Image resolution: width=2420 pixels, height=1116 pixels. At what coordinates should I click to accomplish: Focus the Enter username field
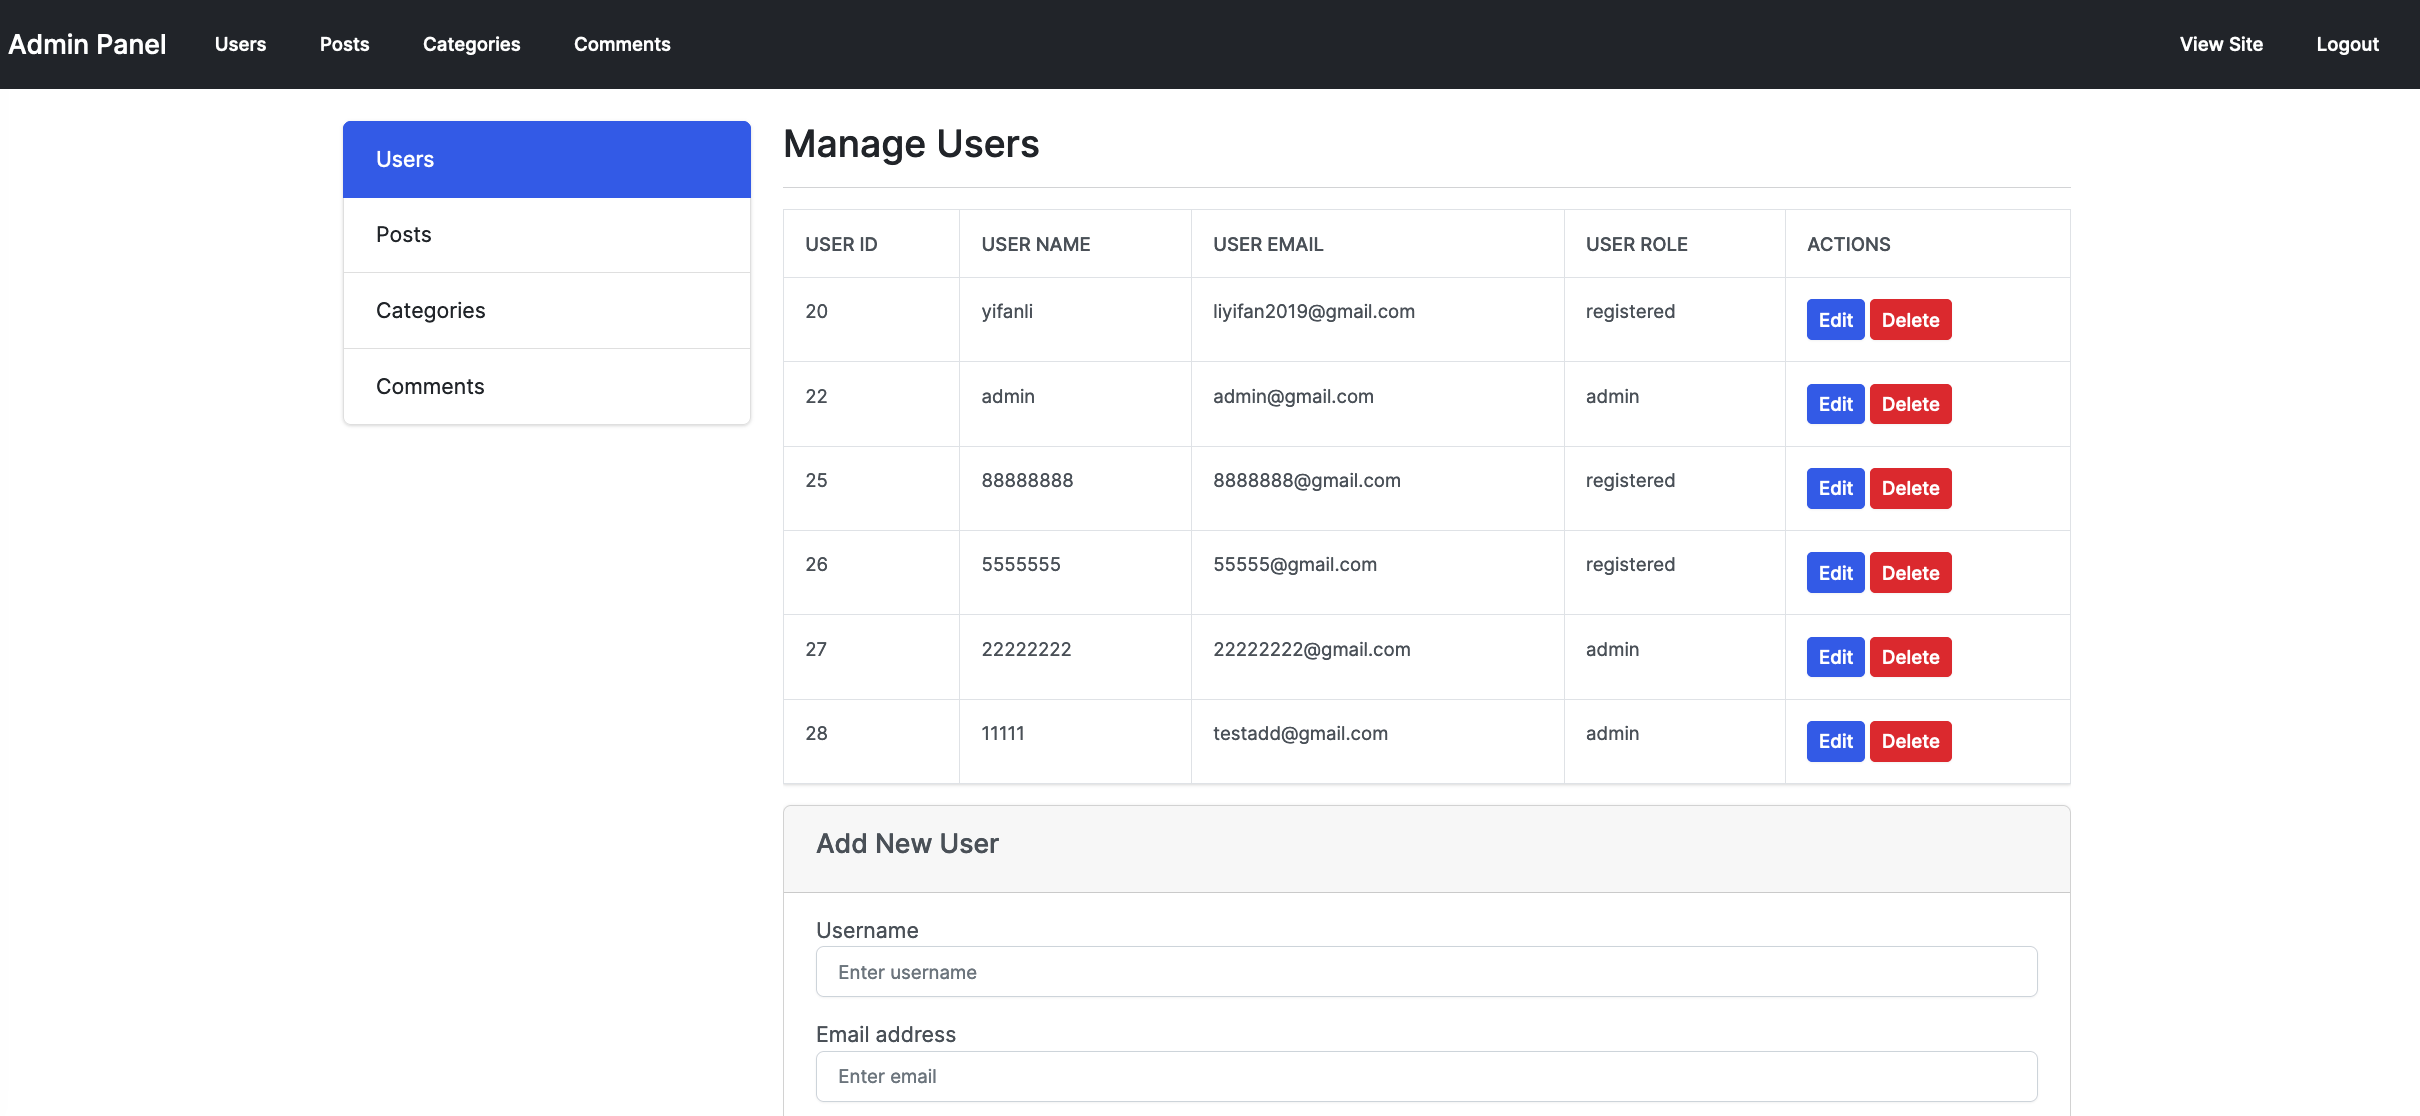tap(1426, 972)
